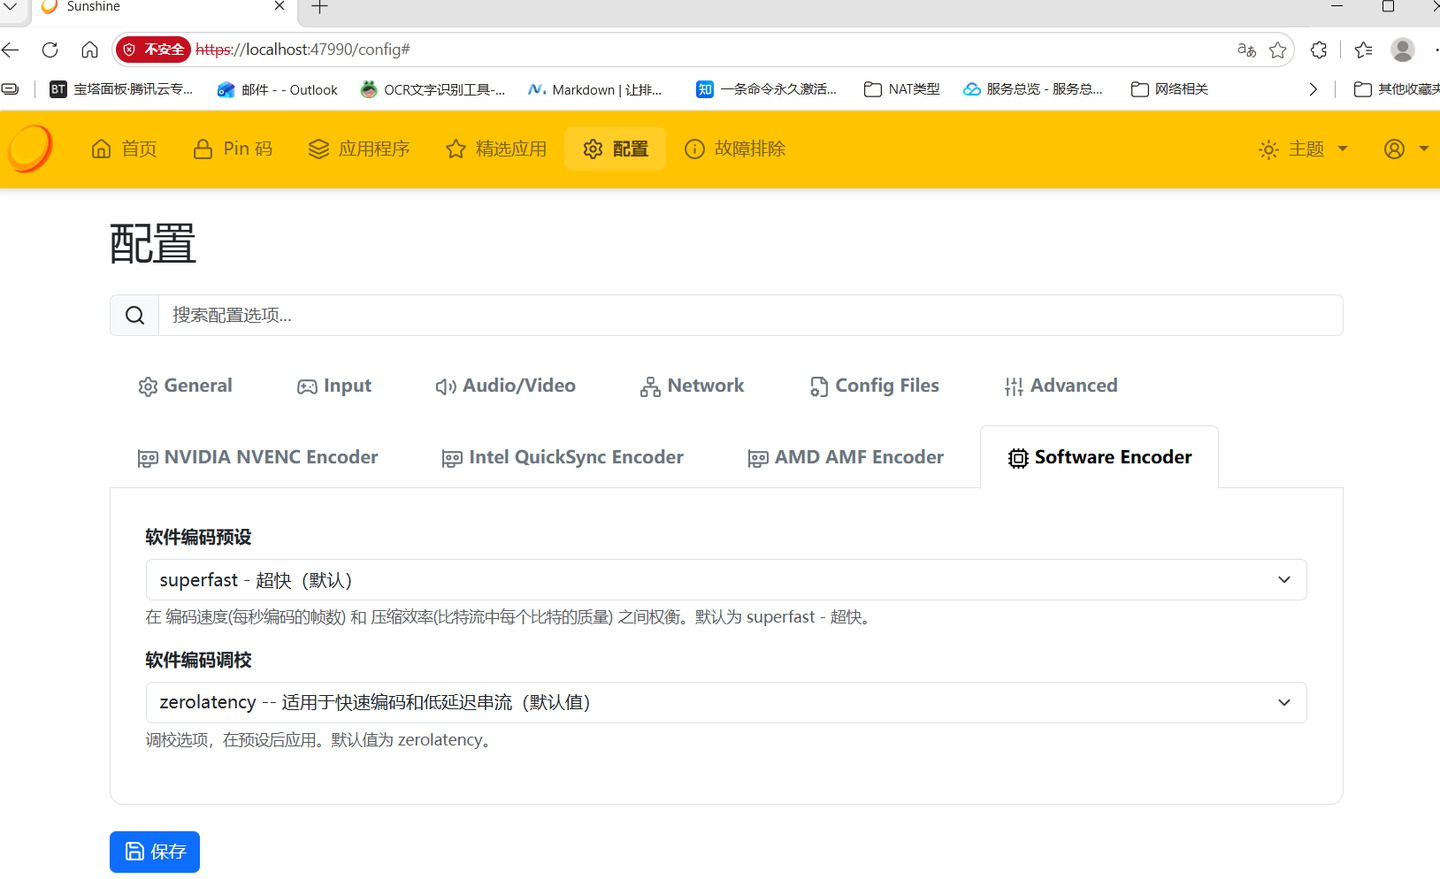1440x879 pixels.
Task: Click the browser home icon
Action: (x=90, y=50)
